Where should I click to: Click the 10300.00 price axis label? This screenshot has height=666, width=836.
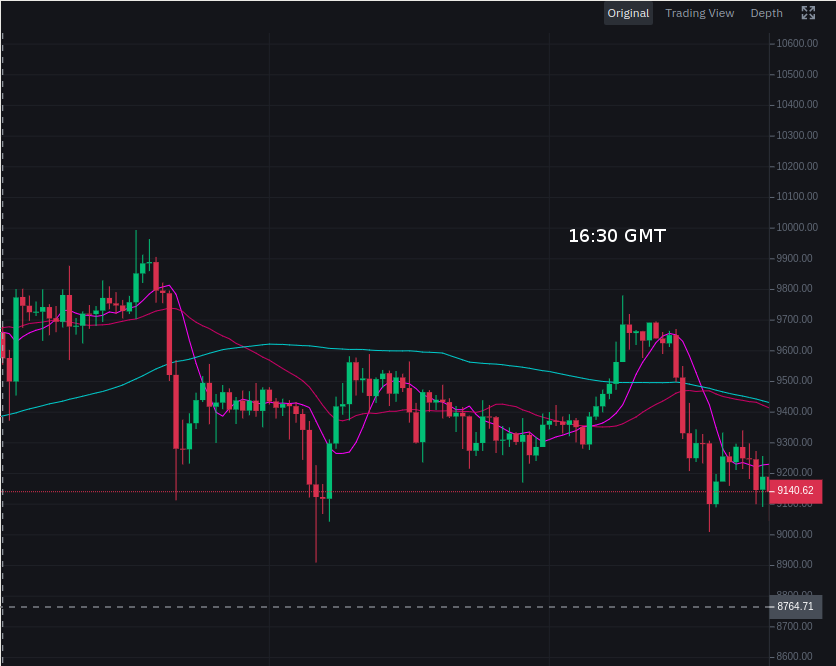click(797, 135)
